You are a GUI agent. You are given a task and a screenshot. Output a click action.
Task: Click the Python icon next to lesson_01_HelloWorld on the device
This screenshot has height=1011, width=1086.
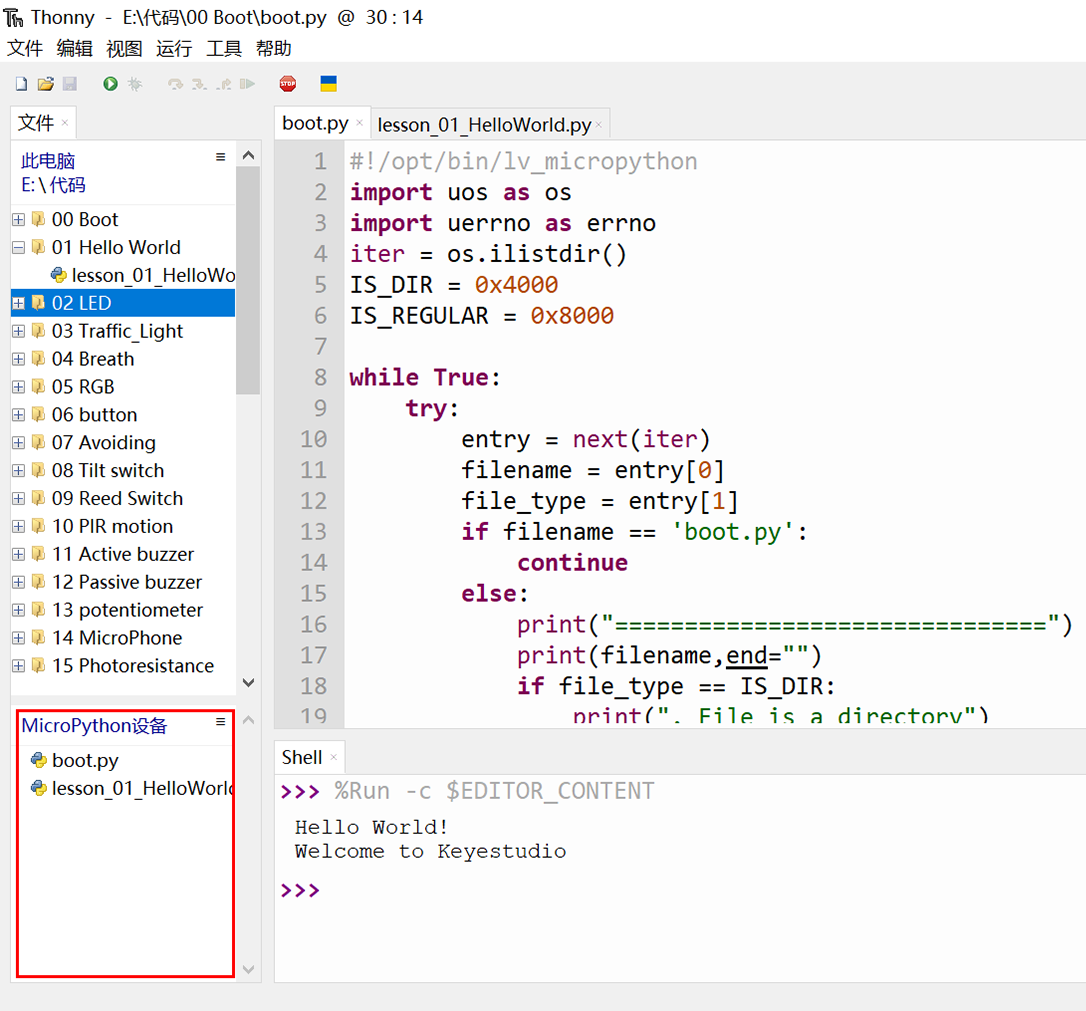point(39,788)
